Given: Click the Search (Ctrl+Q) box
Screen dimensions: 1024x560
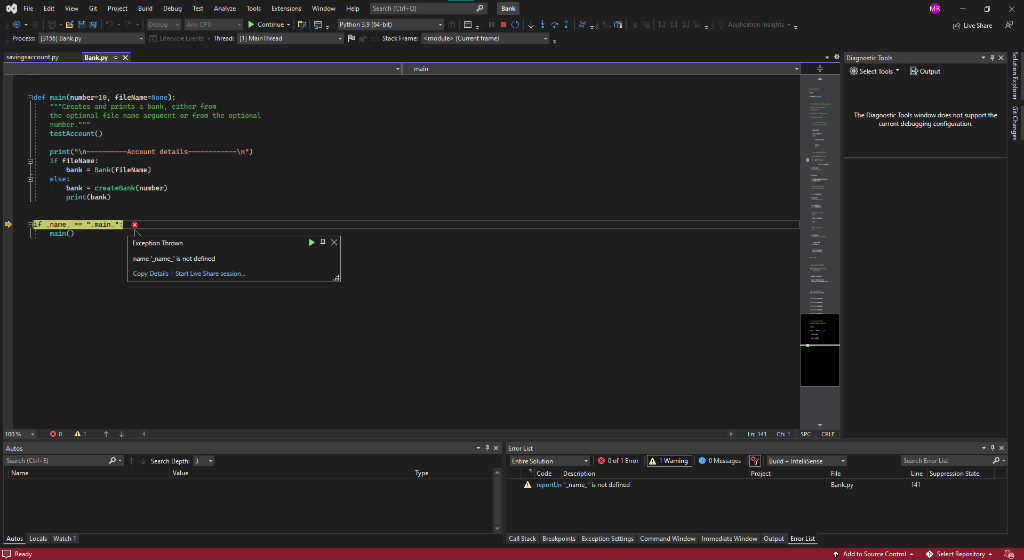Looking at the screenshot, I should click(428, 8).
